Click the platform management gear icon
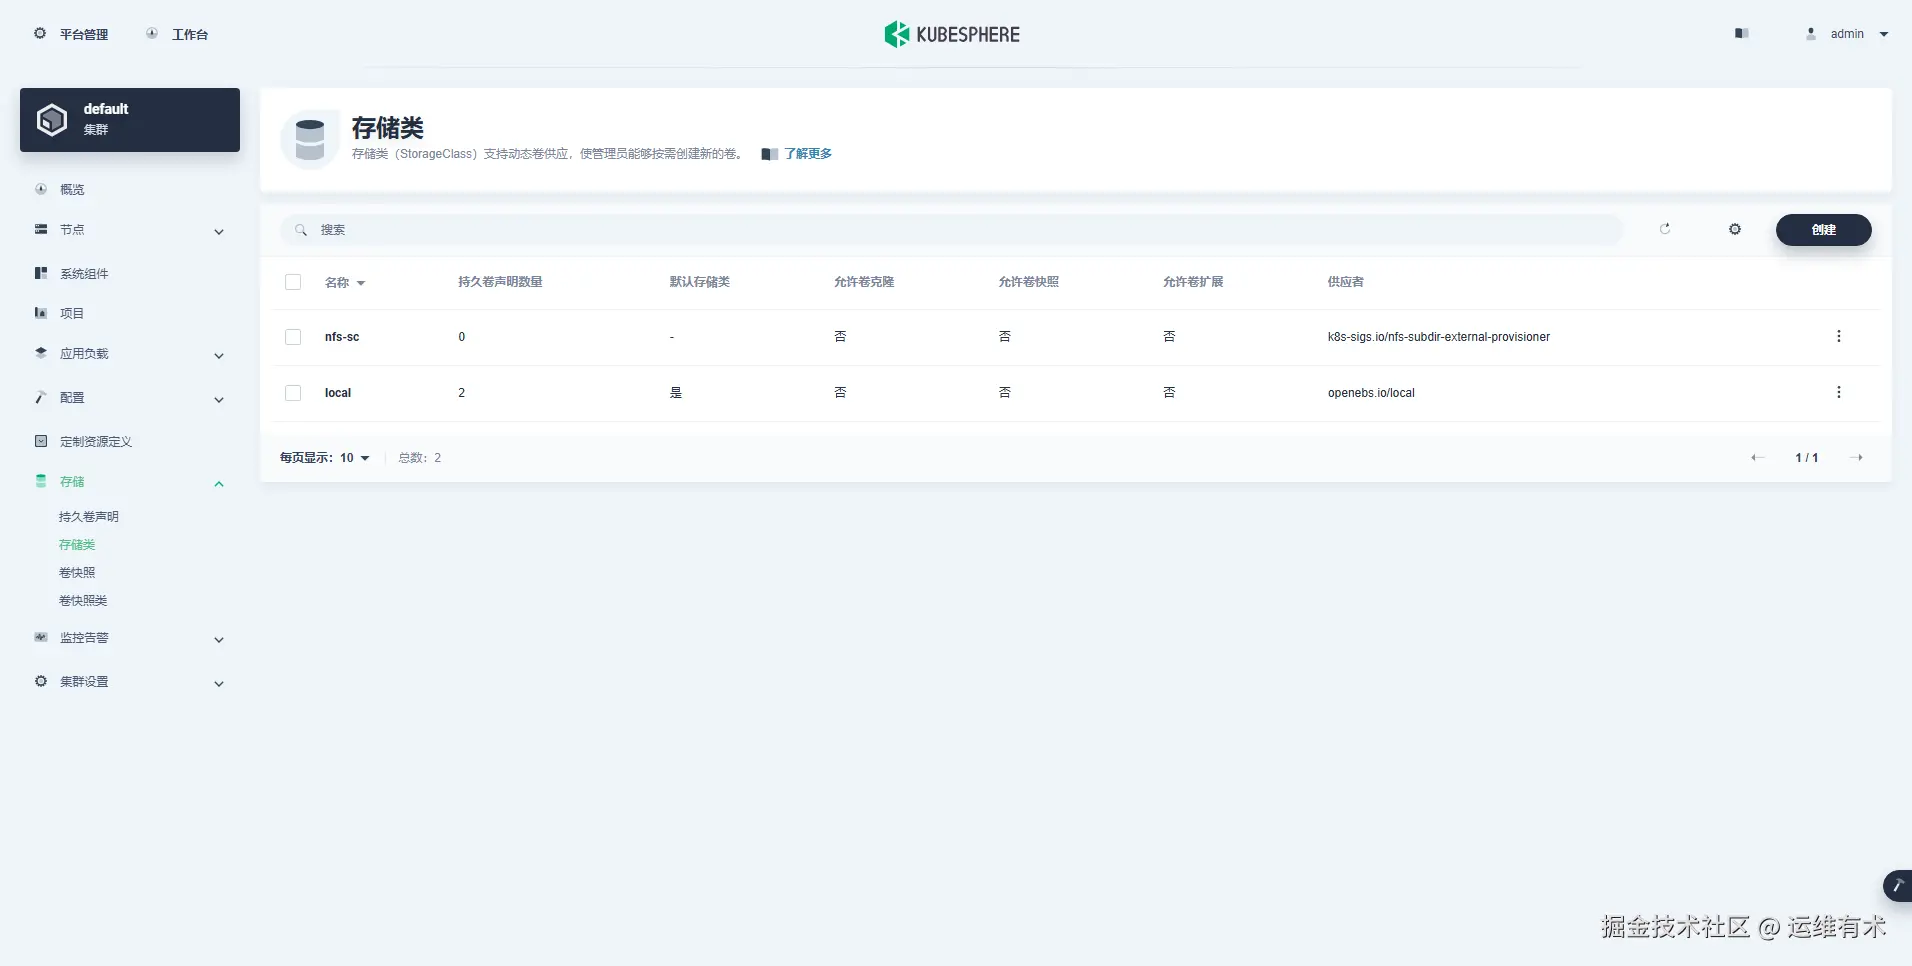 pyautogui.click(x=40, y=33)
